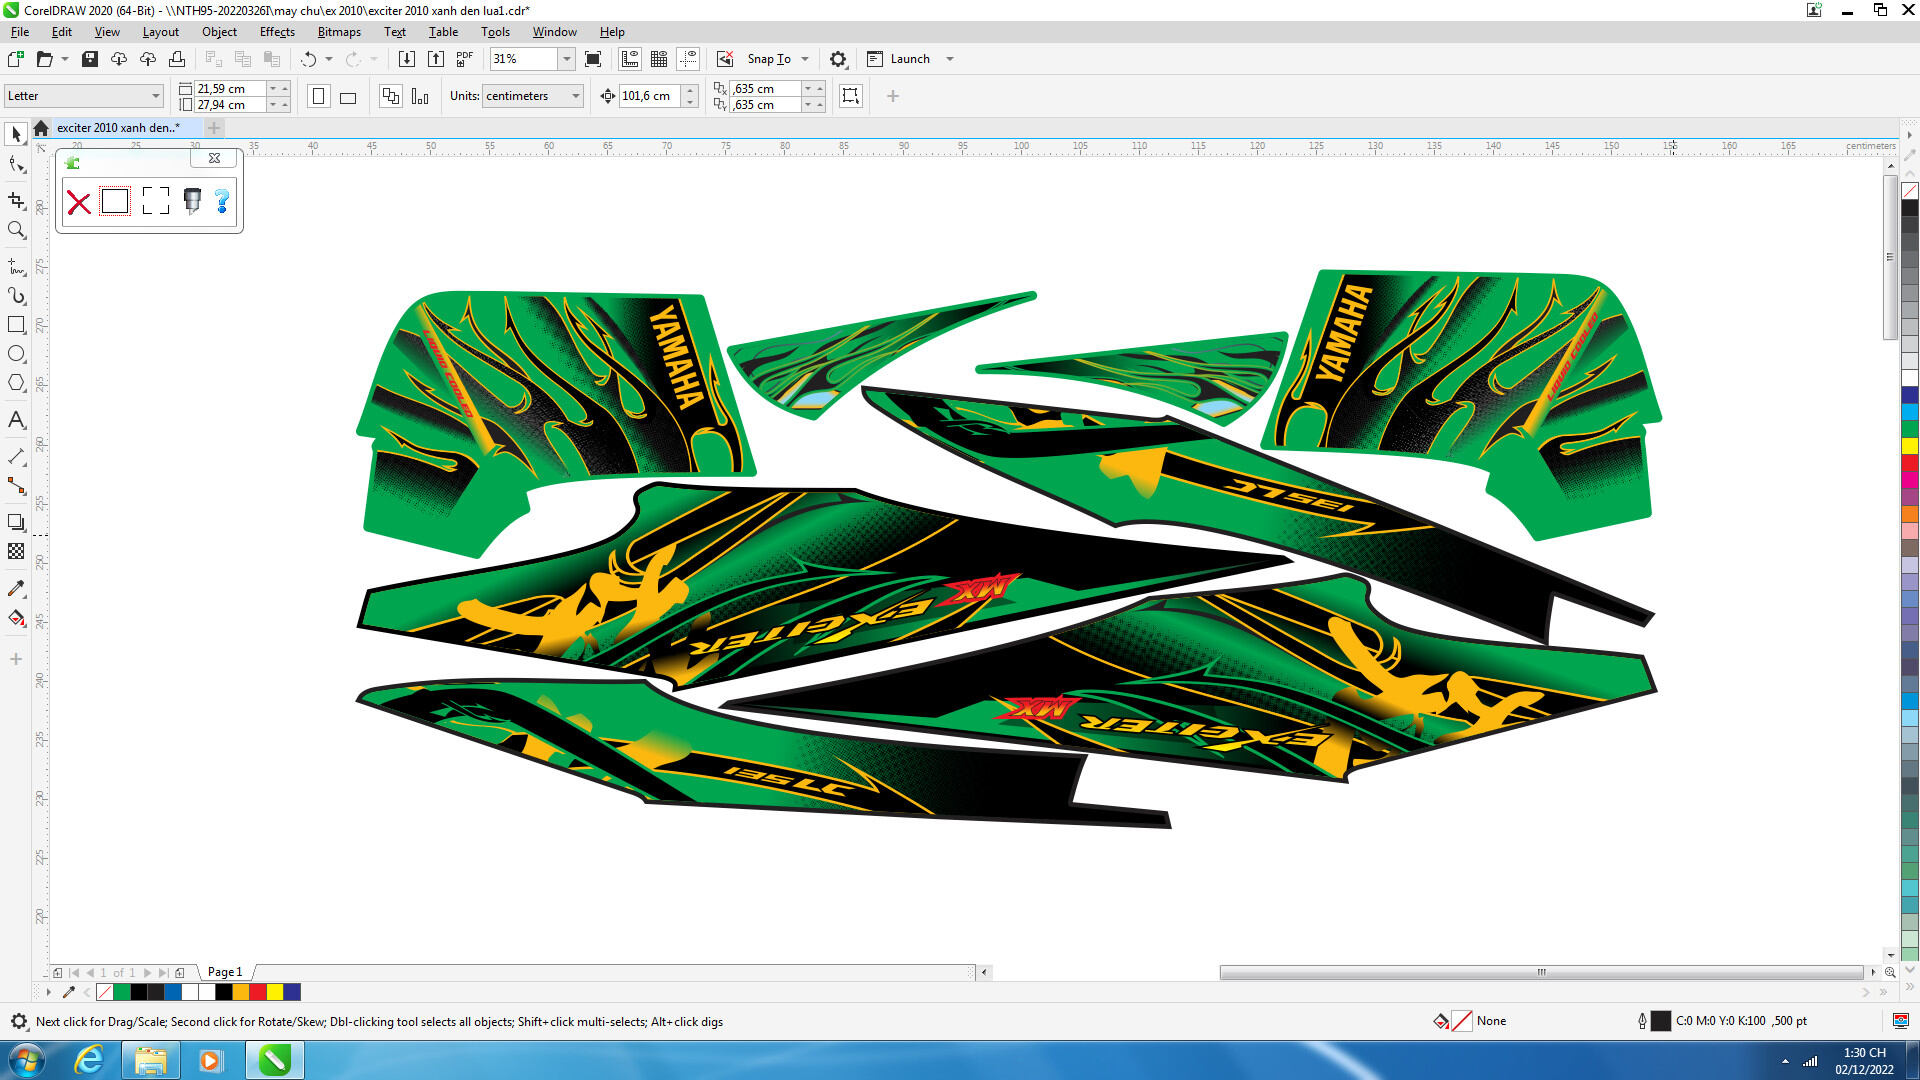Apply page layout to all pages
The image size is (1920, 1080).
391,96
